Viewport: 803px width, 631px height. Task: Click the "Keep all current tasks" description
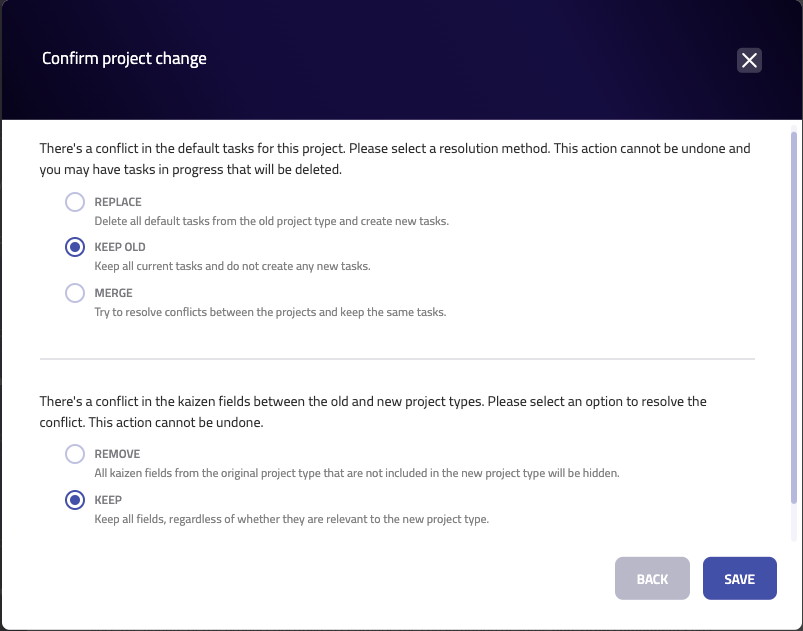(232, 266)
